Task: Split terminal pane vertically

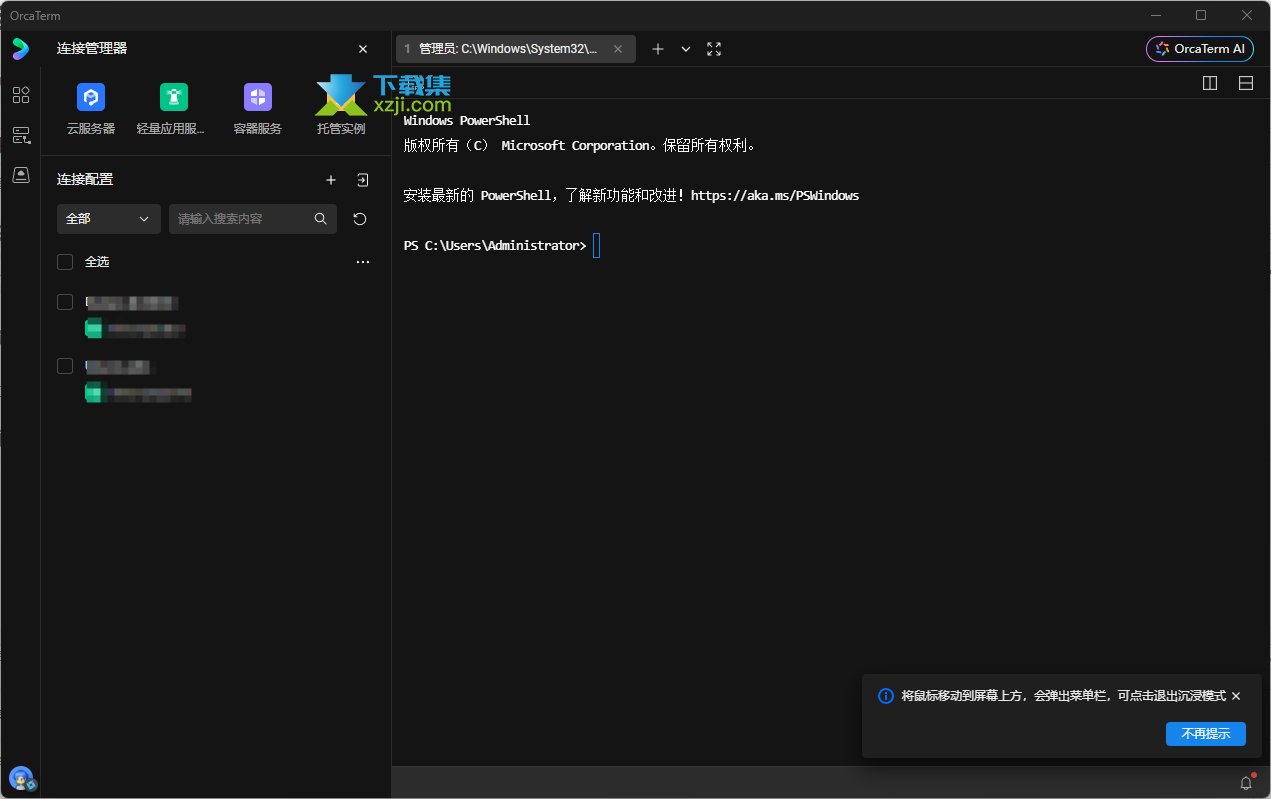Action: (x=1210, y=83)
